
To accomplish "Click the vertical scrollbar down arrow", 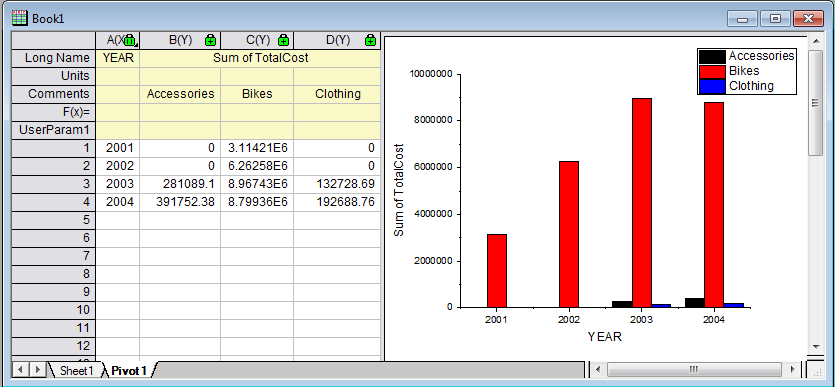I will (x=815, y=347).
